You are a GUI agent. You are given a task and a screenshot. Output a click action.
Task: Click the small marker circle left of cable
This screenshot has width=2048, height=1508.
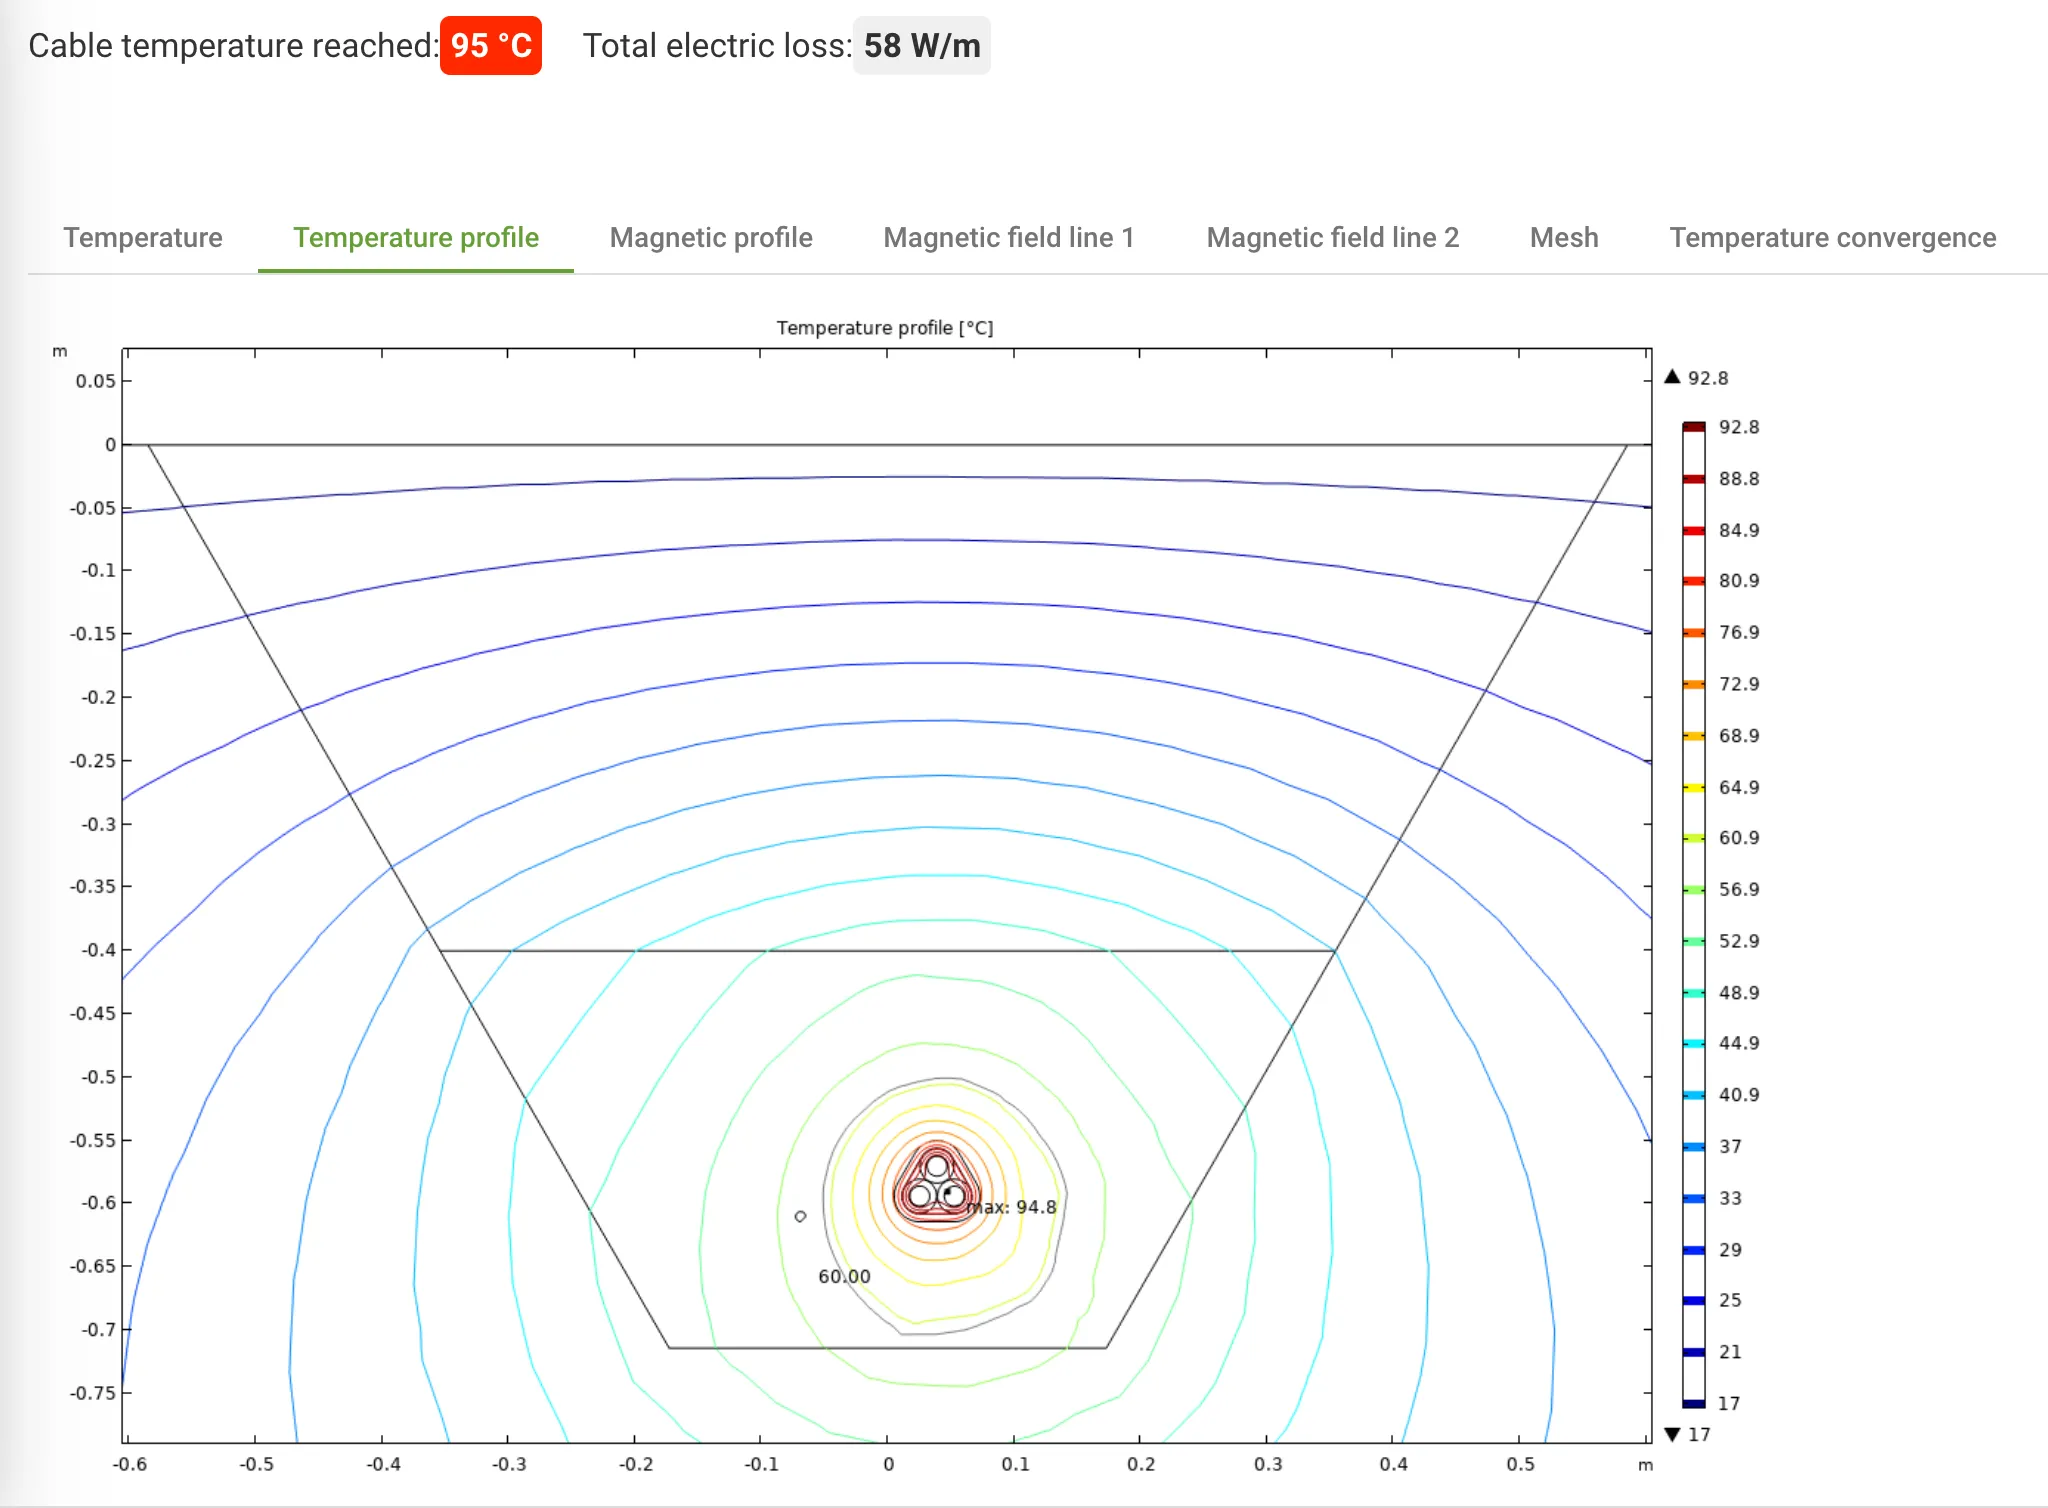(800, 1216)
